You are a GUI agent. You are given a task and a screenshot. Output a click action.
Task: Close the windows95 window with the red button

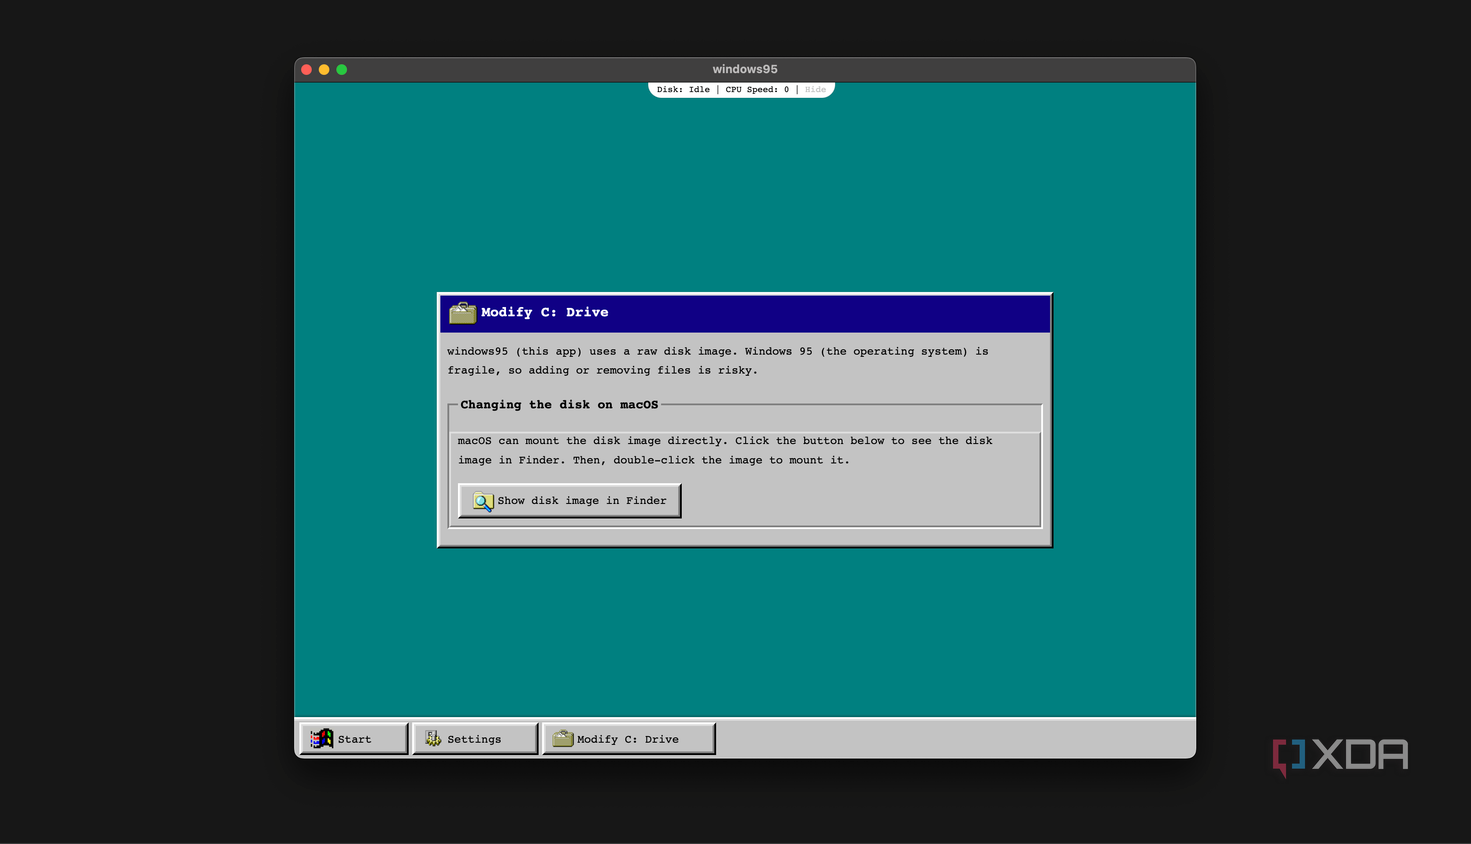tap(307, 70)
